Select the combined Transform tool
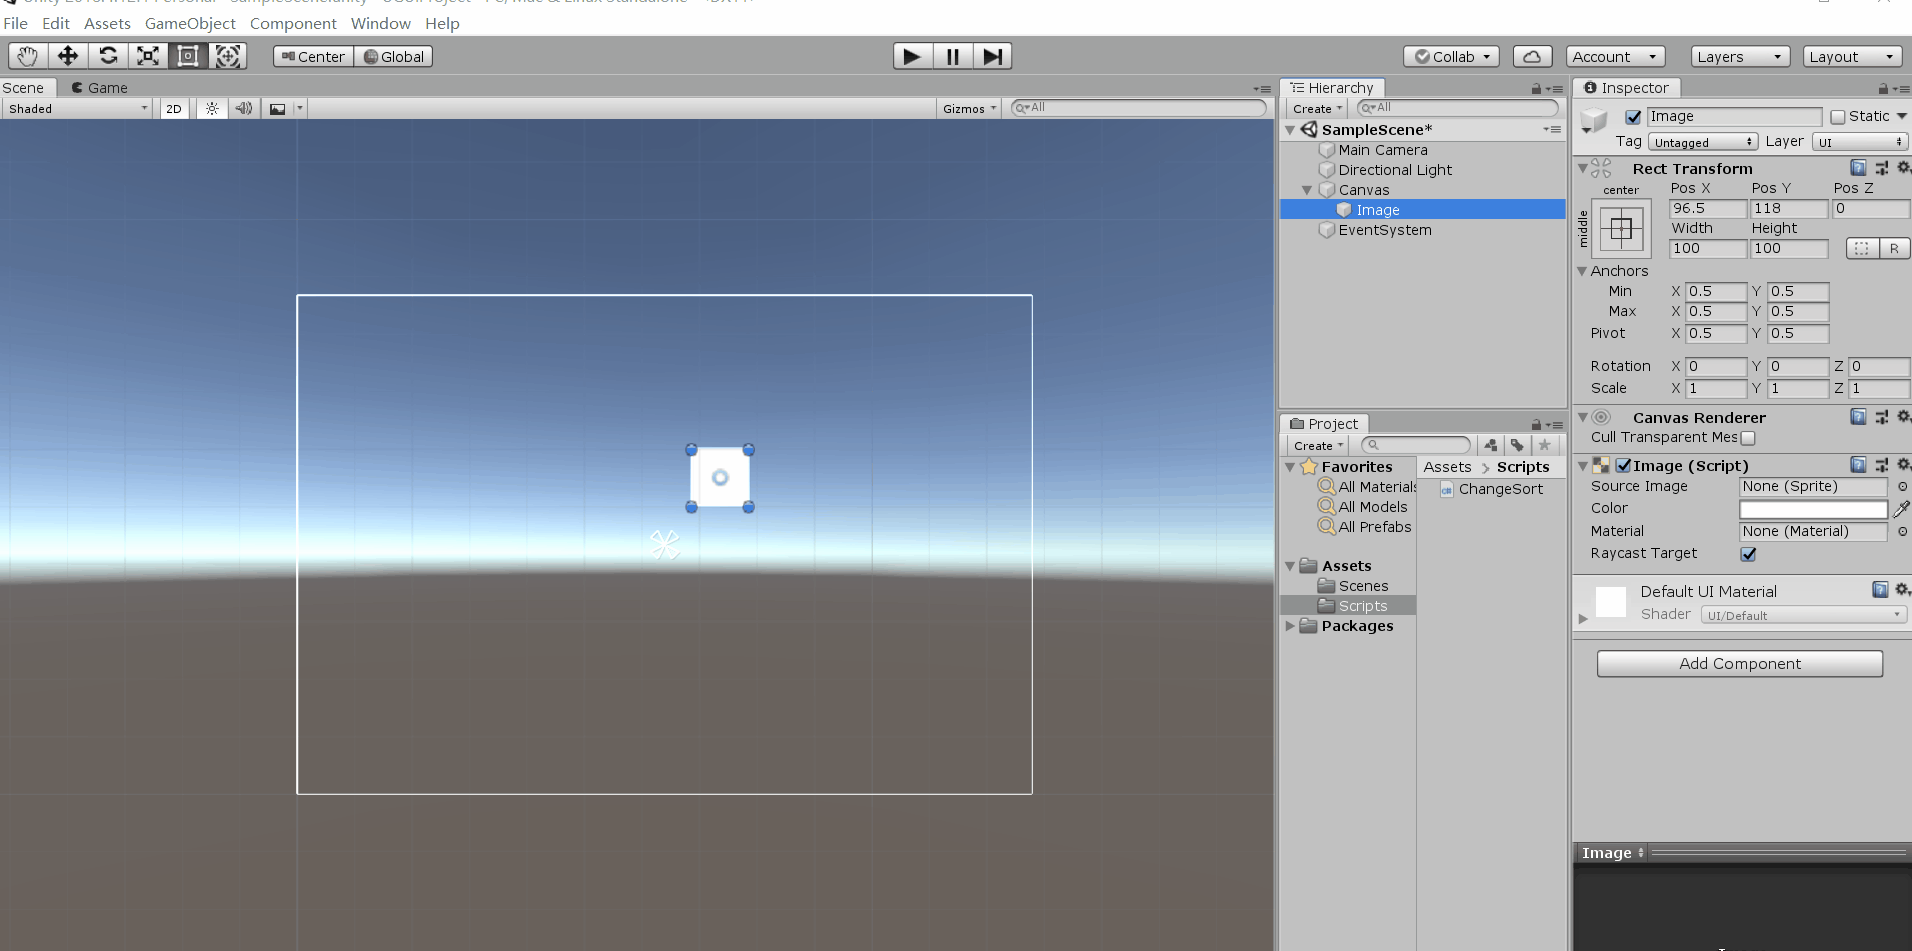This screenshot has width=1912, height=951. [228, 57]
